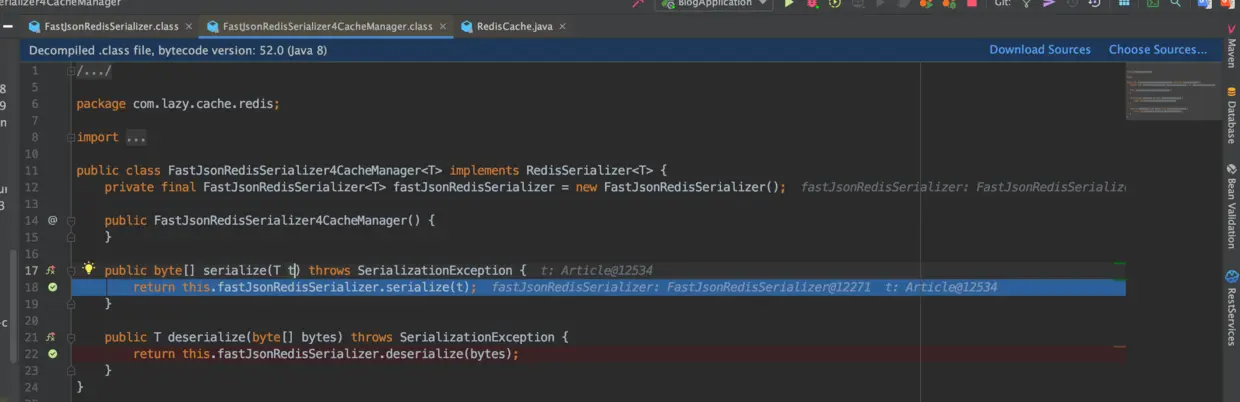Click implements gutter icon on line 17
This screenshot has height=402, width=1240.
(51, 270)
